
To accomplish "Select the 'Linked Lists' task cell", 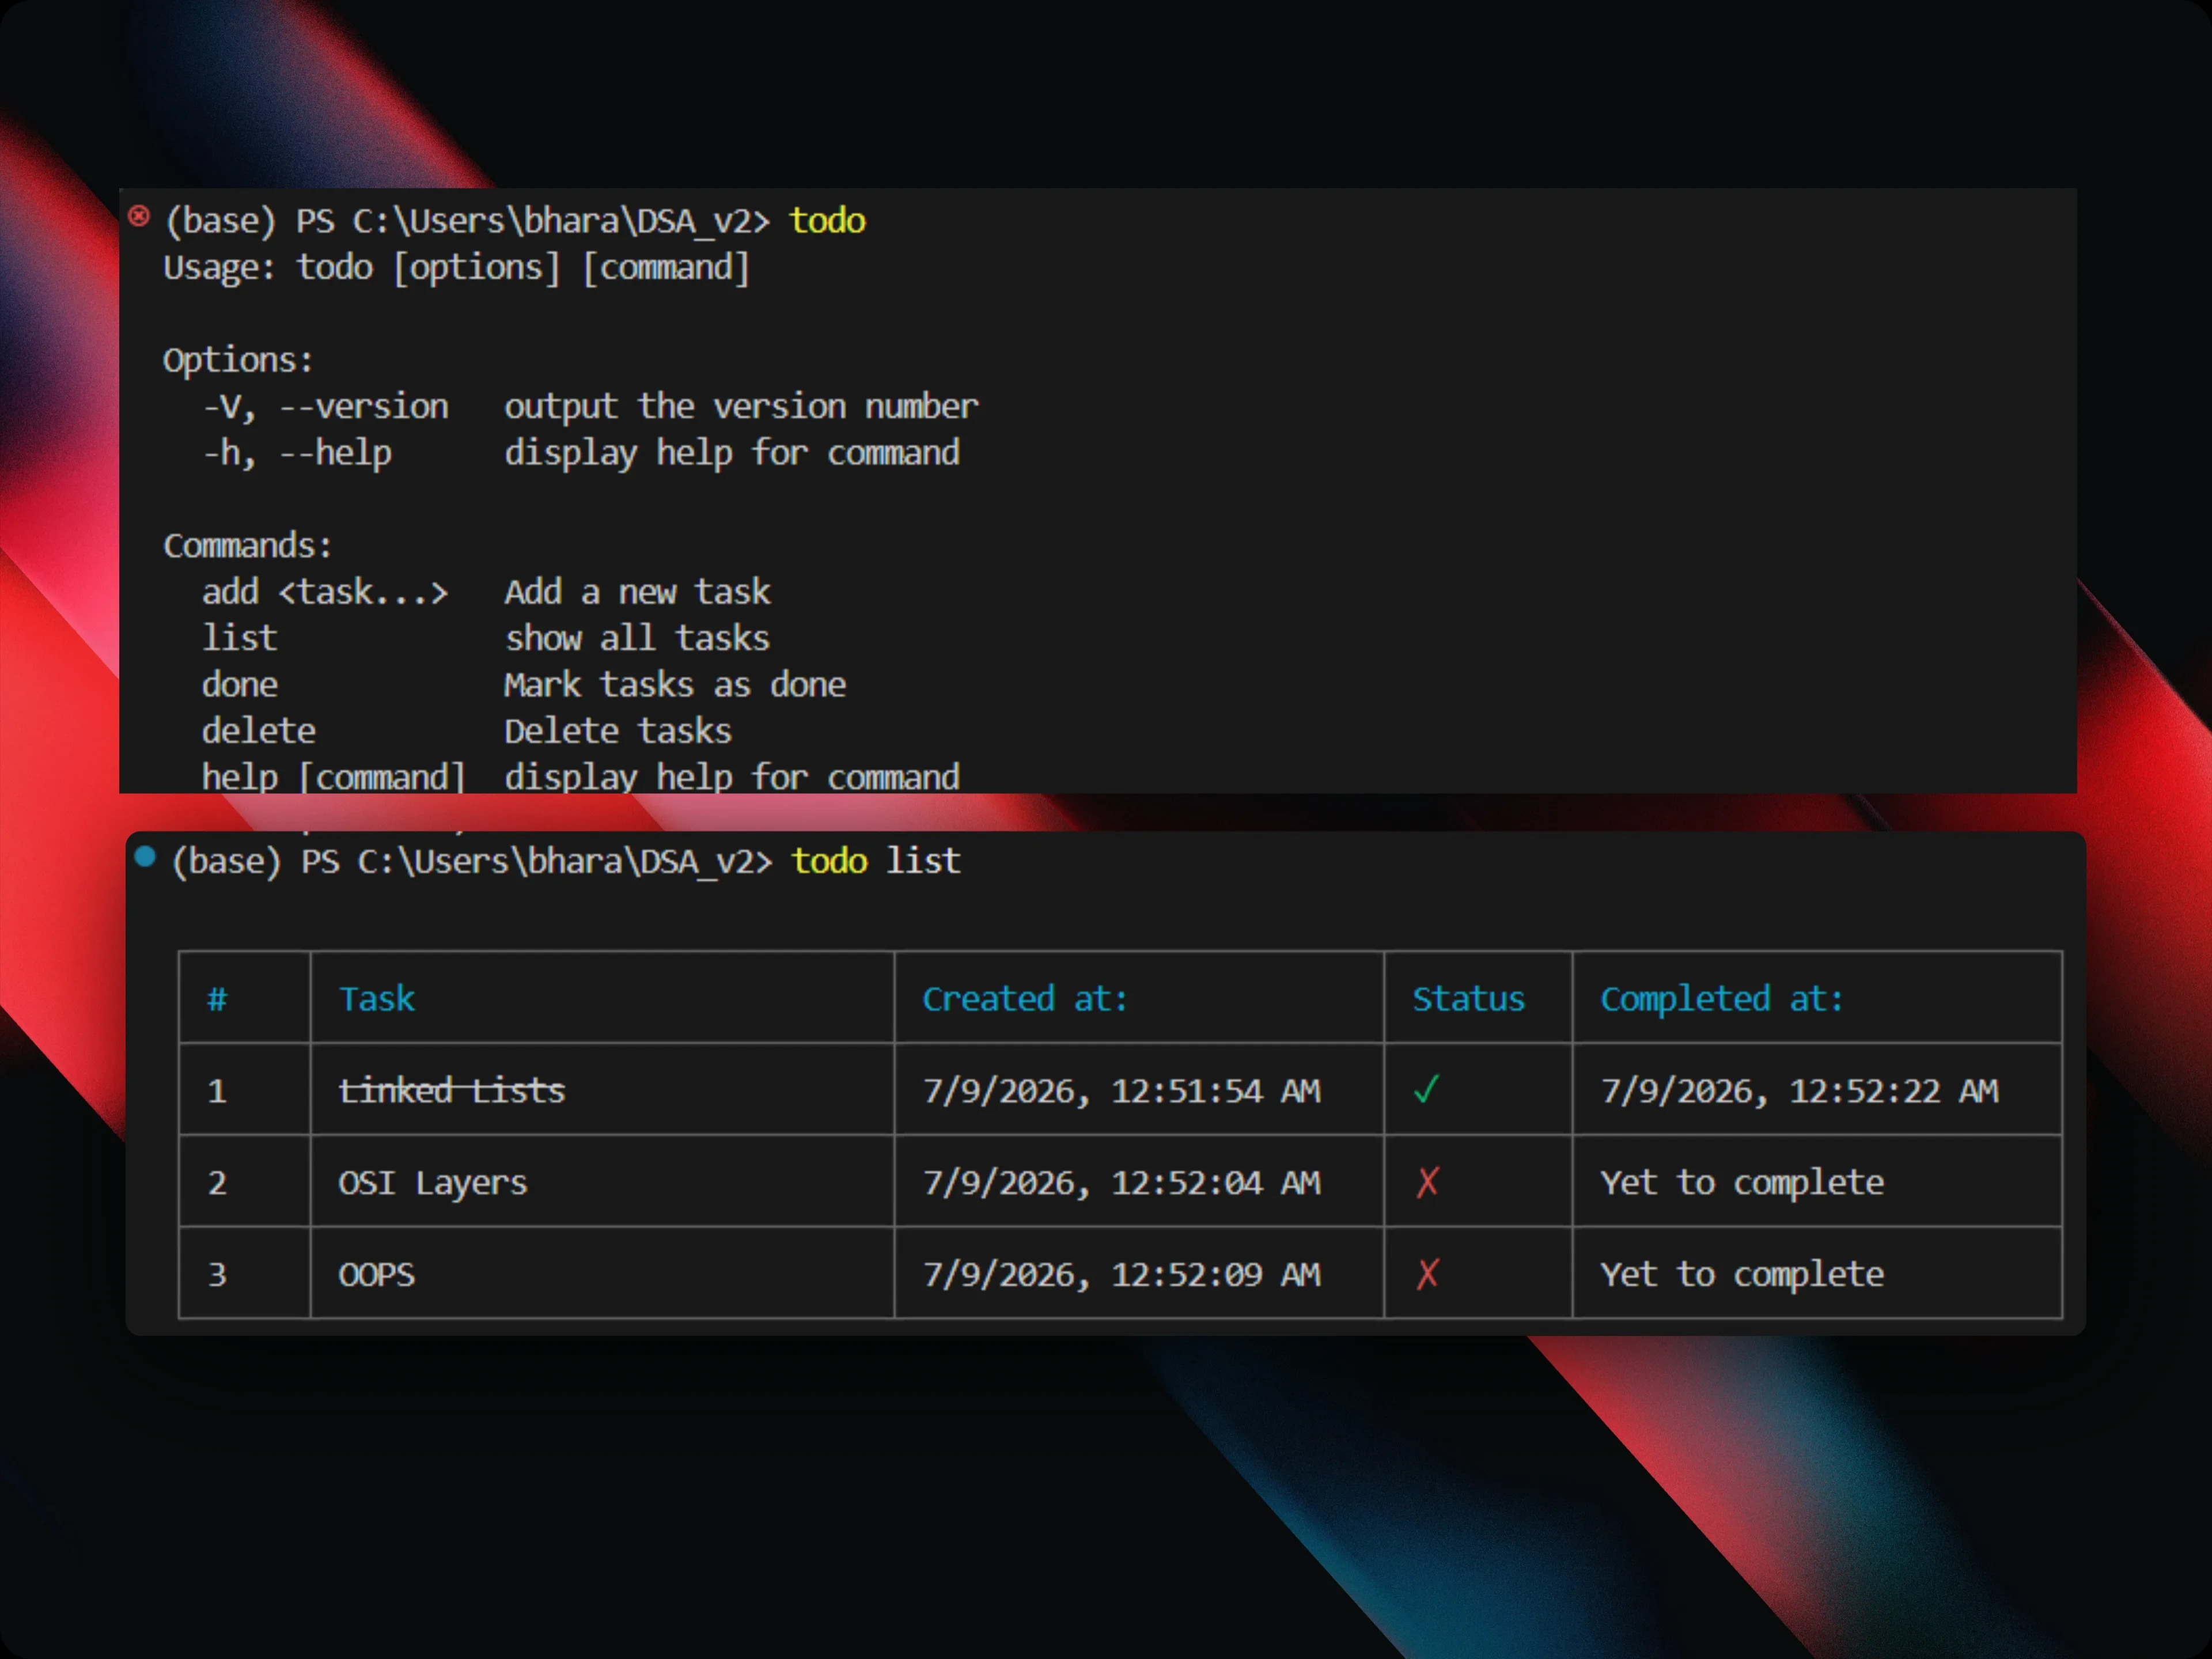I will pyautogui.click(x=602, y=1090).
